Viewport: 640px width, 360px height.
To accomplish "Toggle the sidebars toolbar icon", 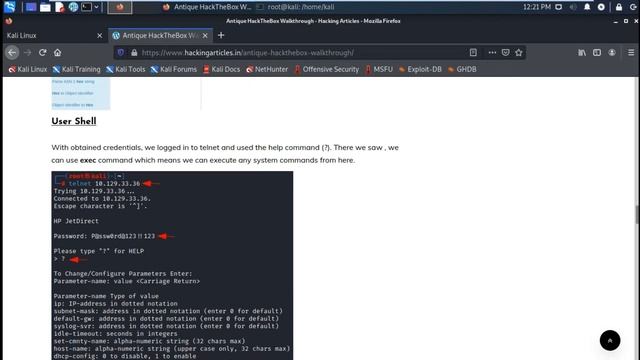I will pos(597,53).
